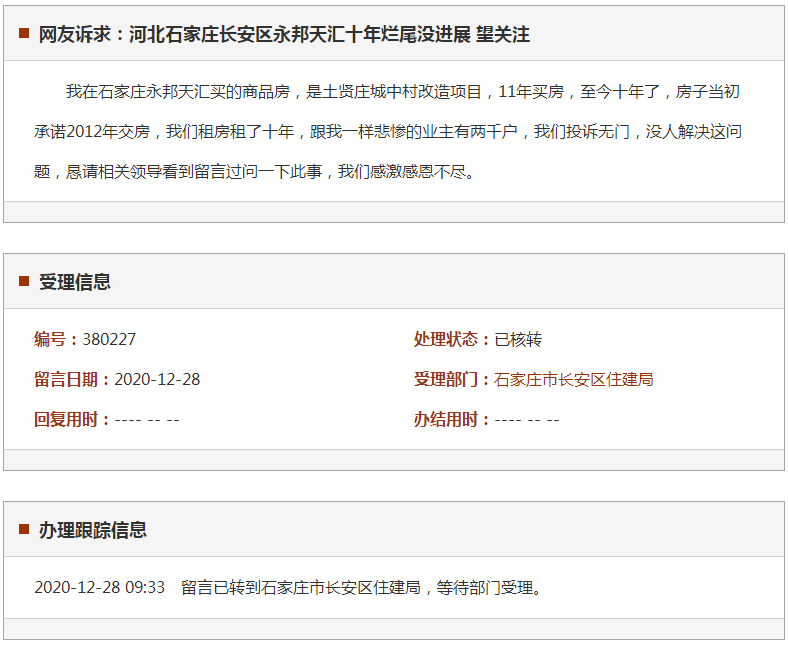Click the brown square bullet beside 网友诉求
The width and height of the screenshot is (788, 646).
coord(24,33)
